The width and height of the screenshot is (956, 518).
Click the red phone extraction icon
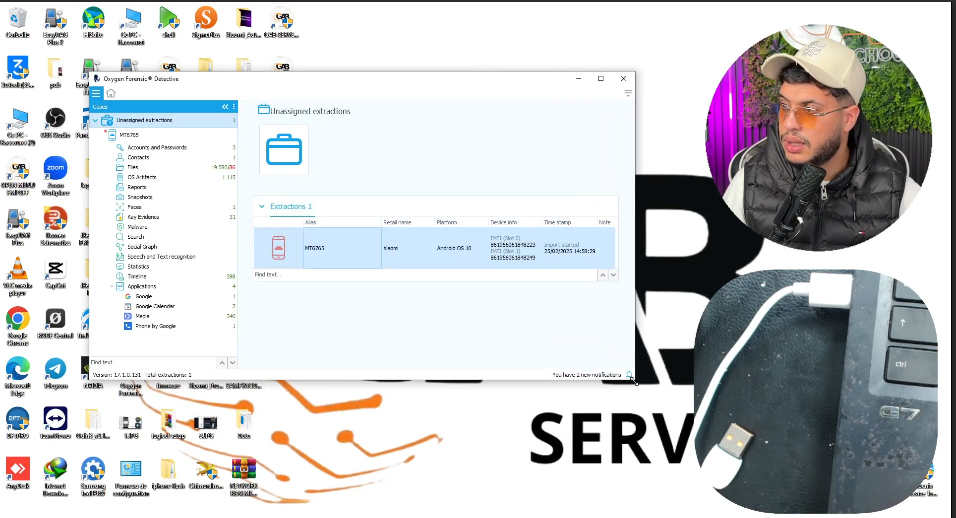(x=278, y=248)
